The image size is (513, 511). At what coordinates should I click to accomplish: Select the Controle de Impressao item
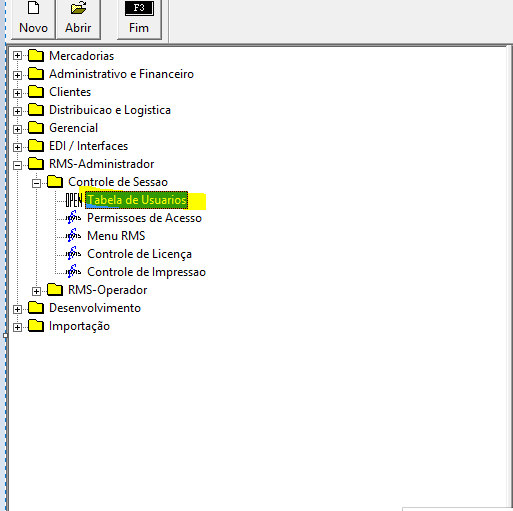point(146,272)
